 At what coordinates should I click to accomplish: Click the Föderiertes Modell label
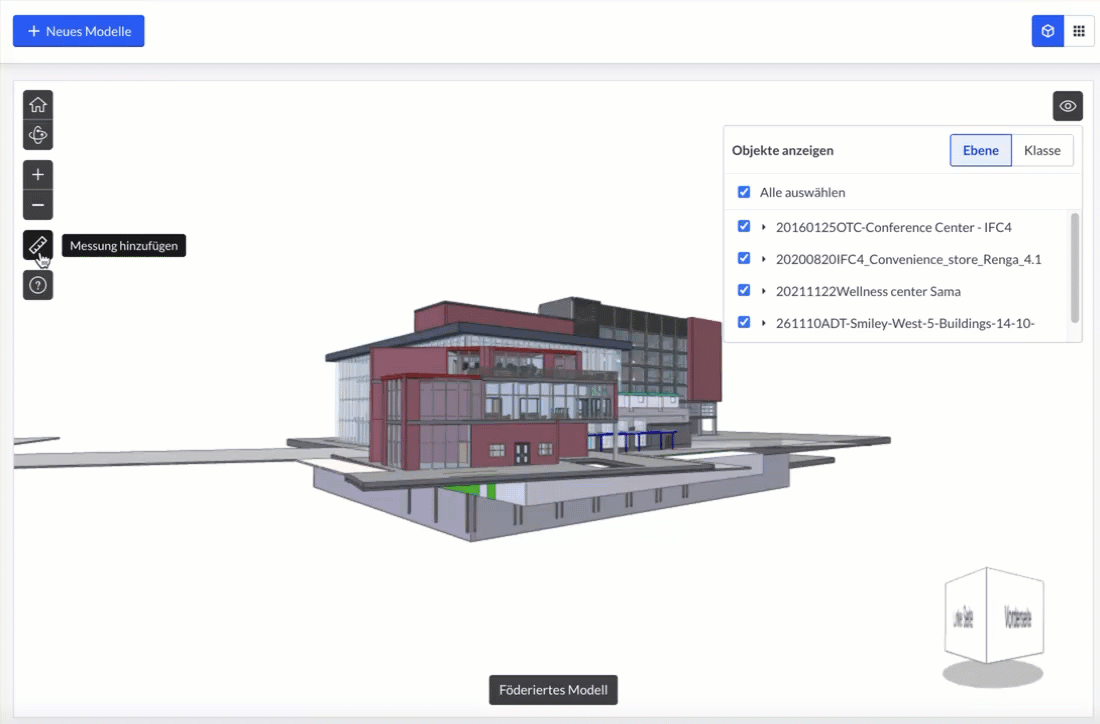point(554,690)
